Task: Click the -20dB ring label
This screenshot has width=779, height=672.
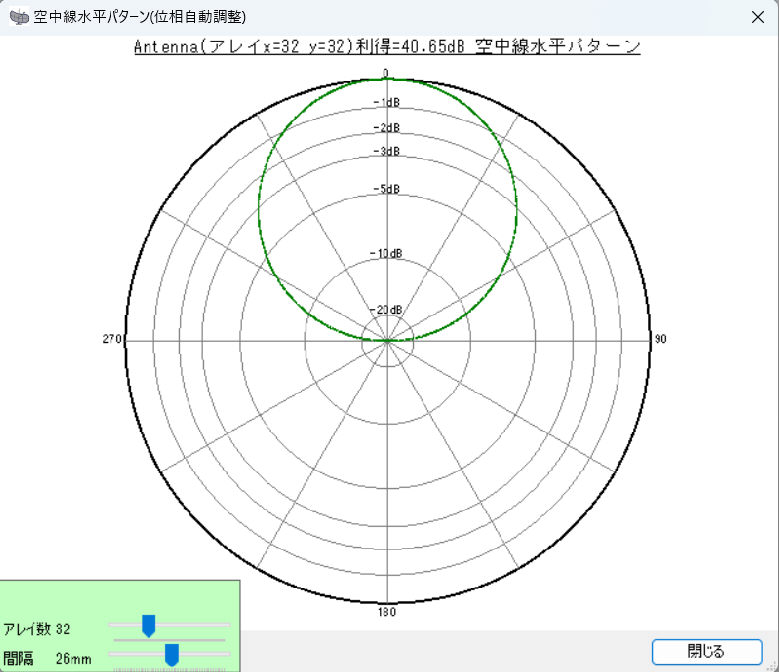Action: pos(387,310)
